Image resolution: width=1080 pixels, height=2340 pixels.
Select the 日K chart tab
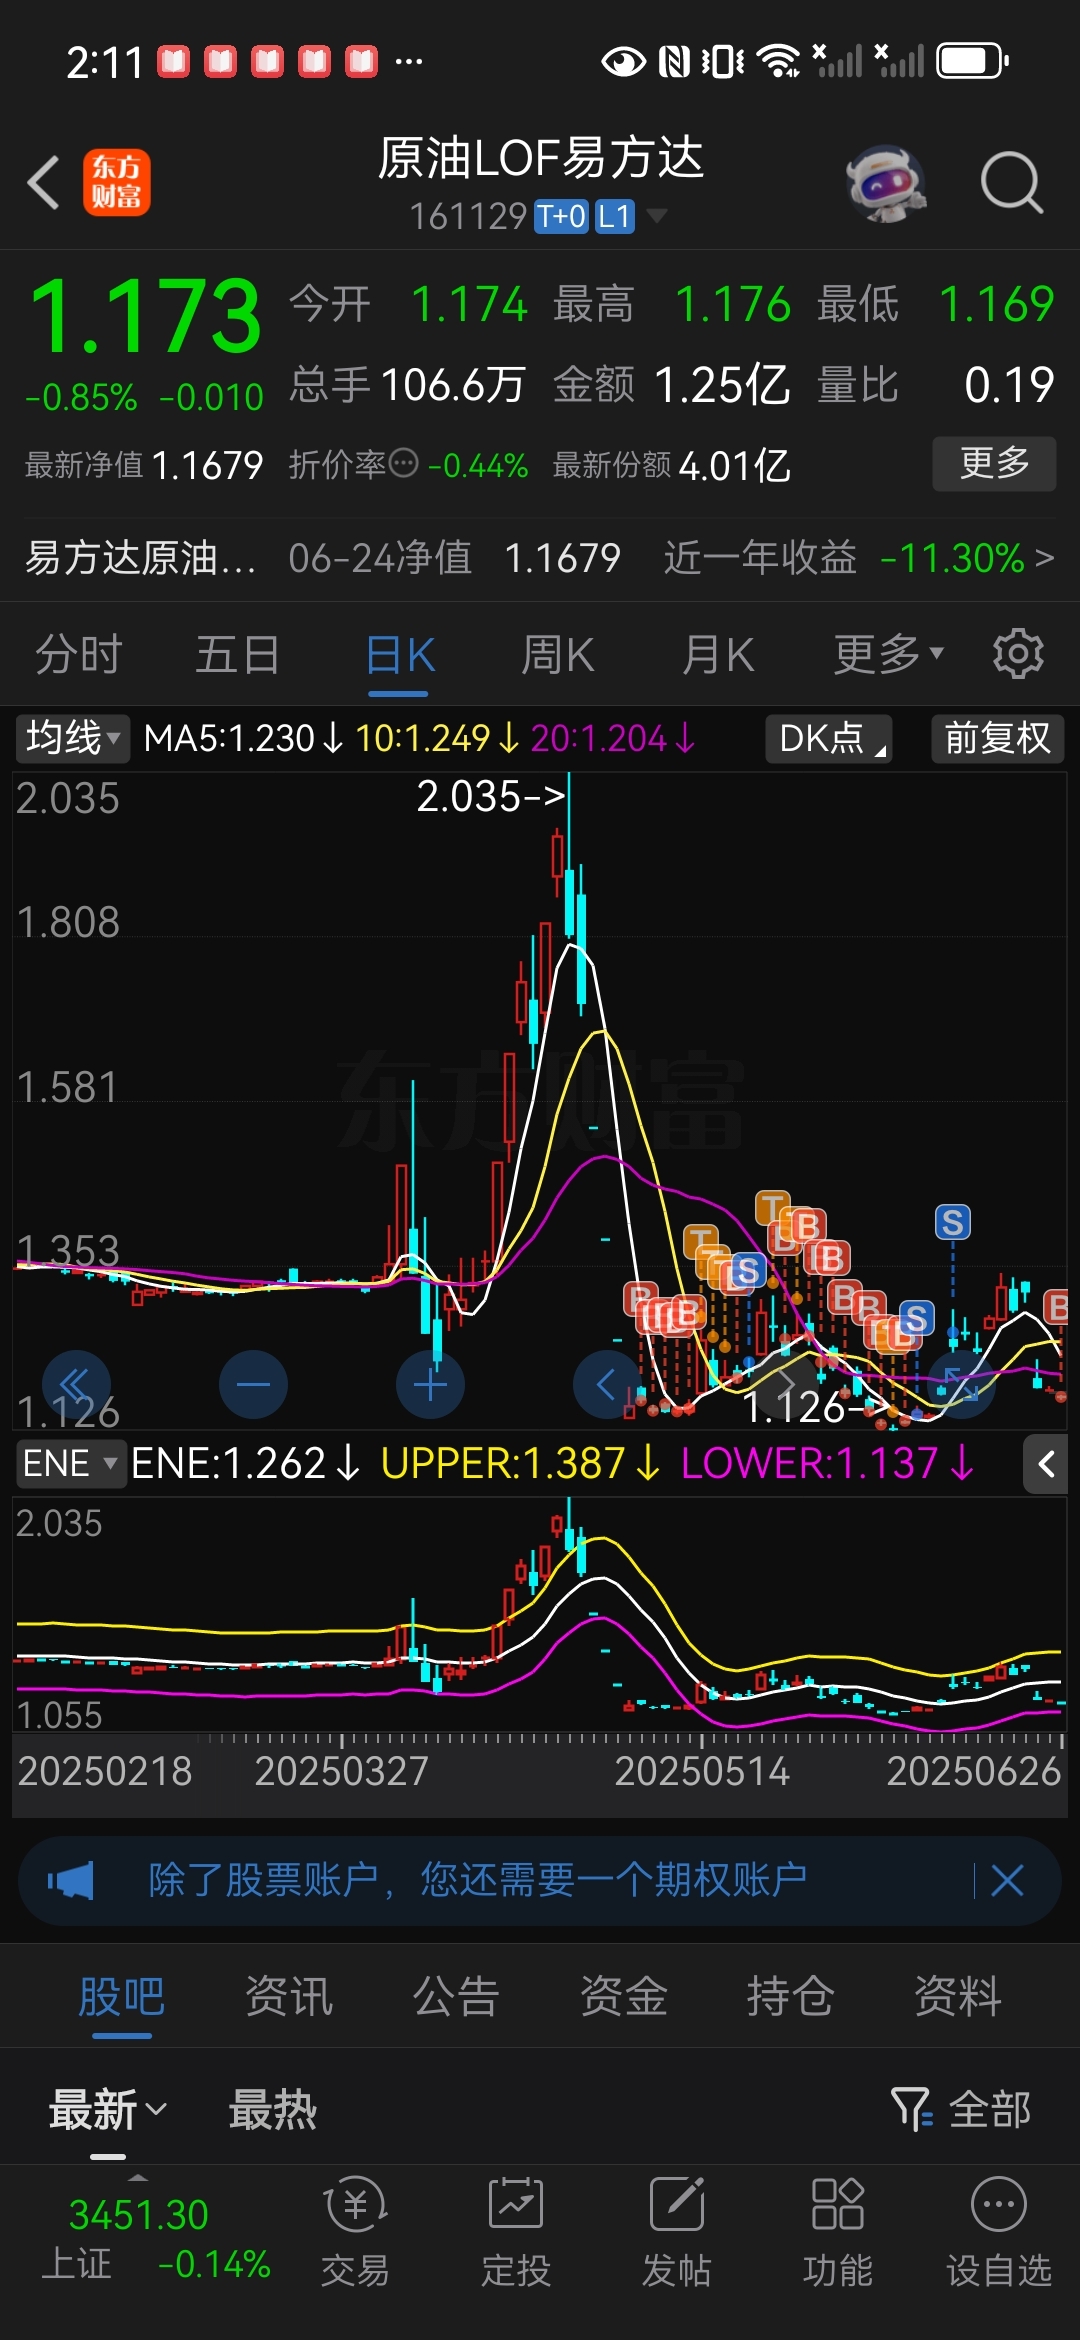(400, 656)
